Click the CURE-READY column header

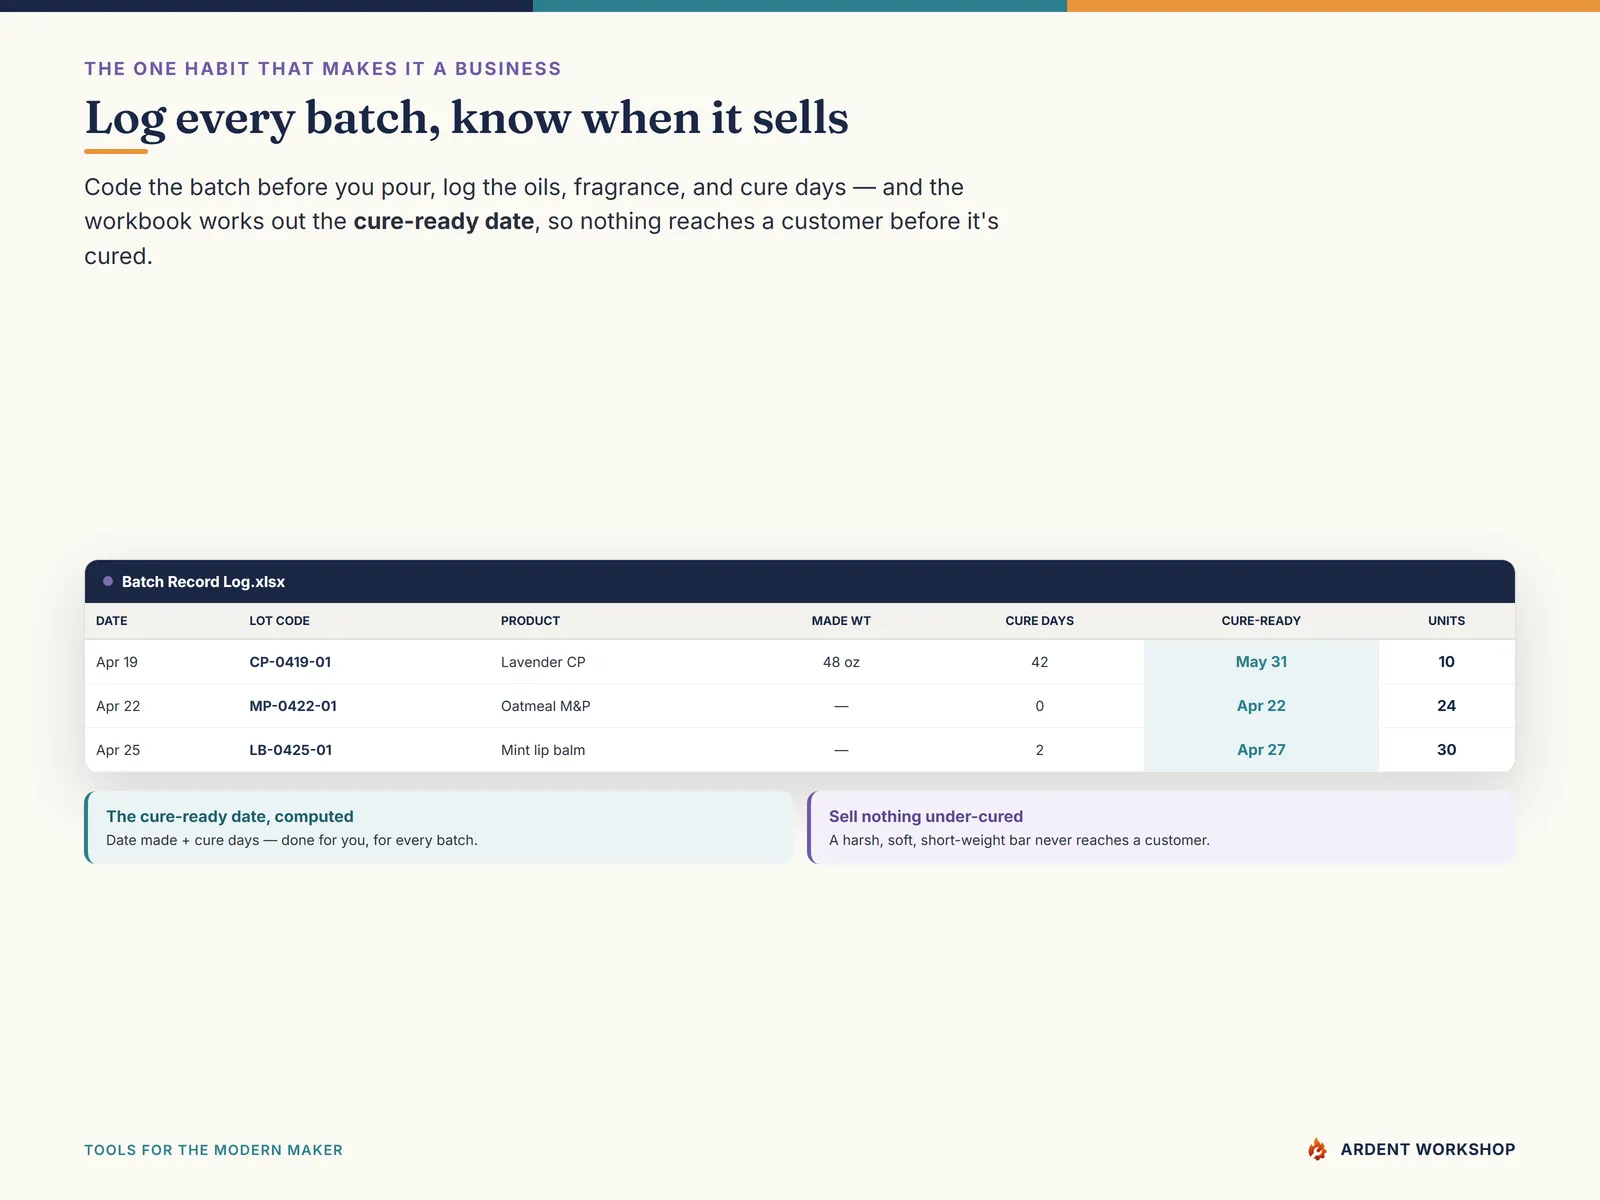tap(1261, 621)
